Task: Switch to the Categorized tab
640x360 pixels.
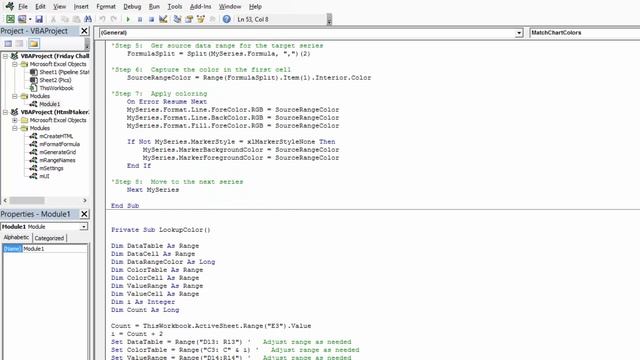Action: [49, 238]
